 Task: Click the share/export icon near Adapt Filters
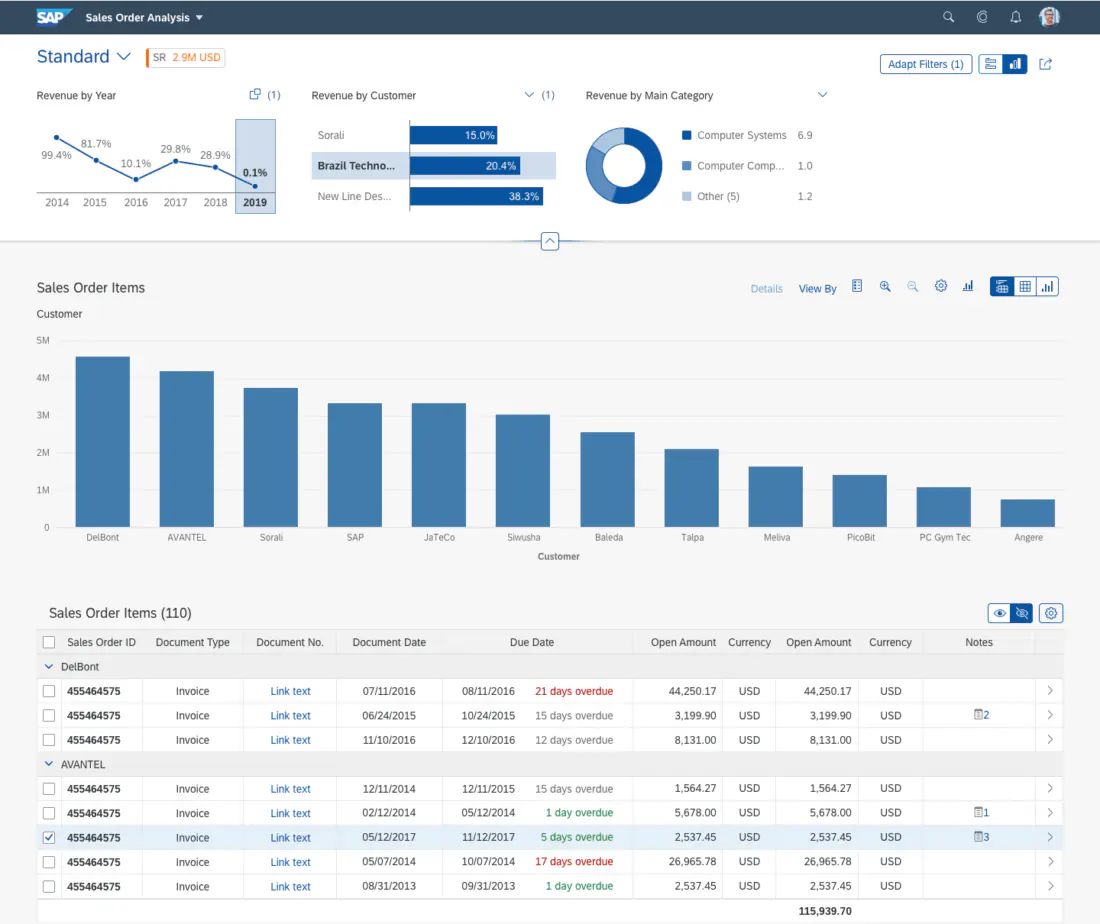[1045, 64]
